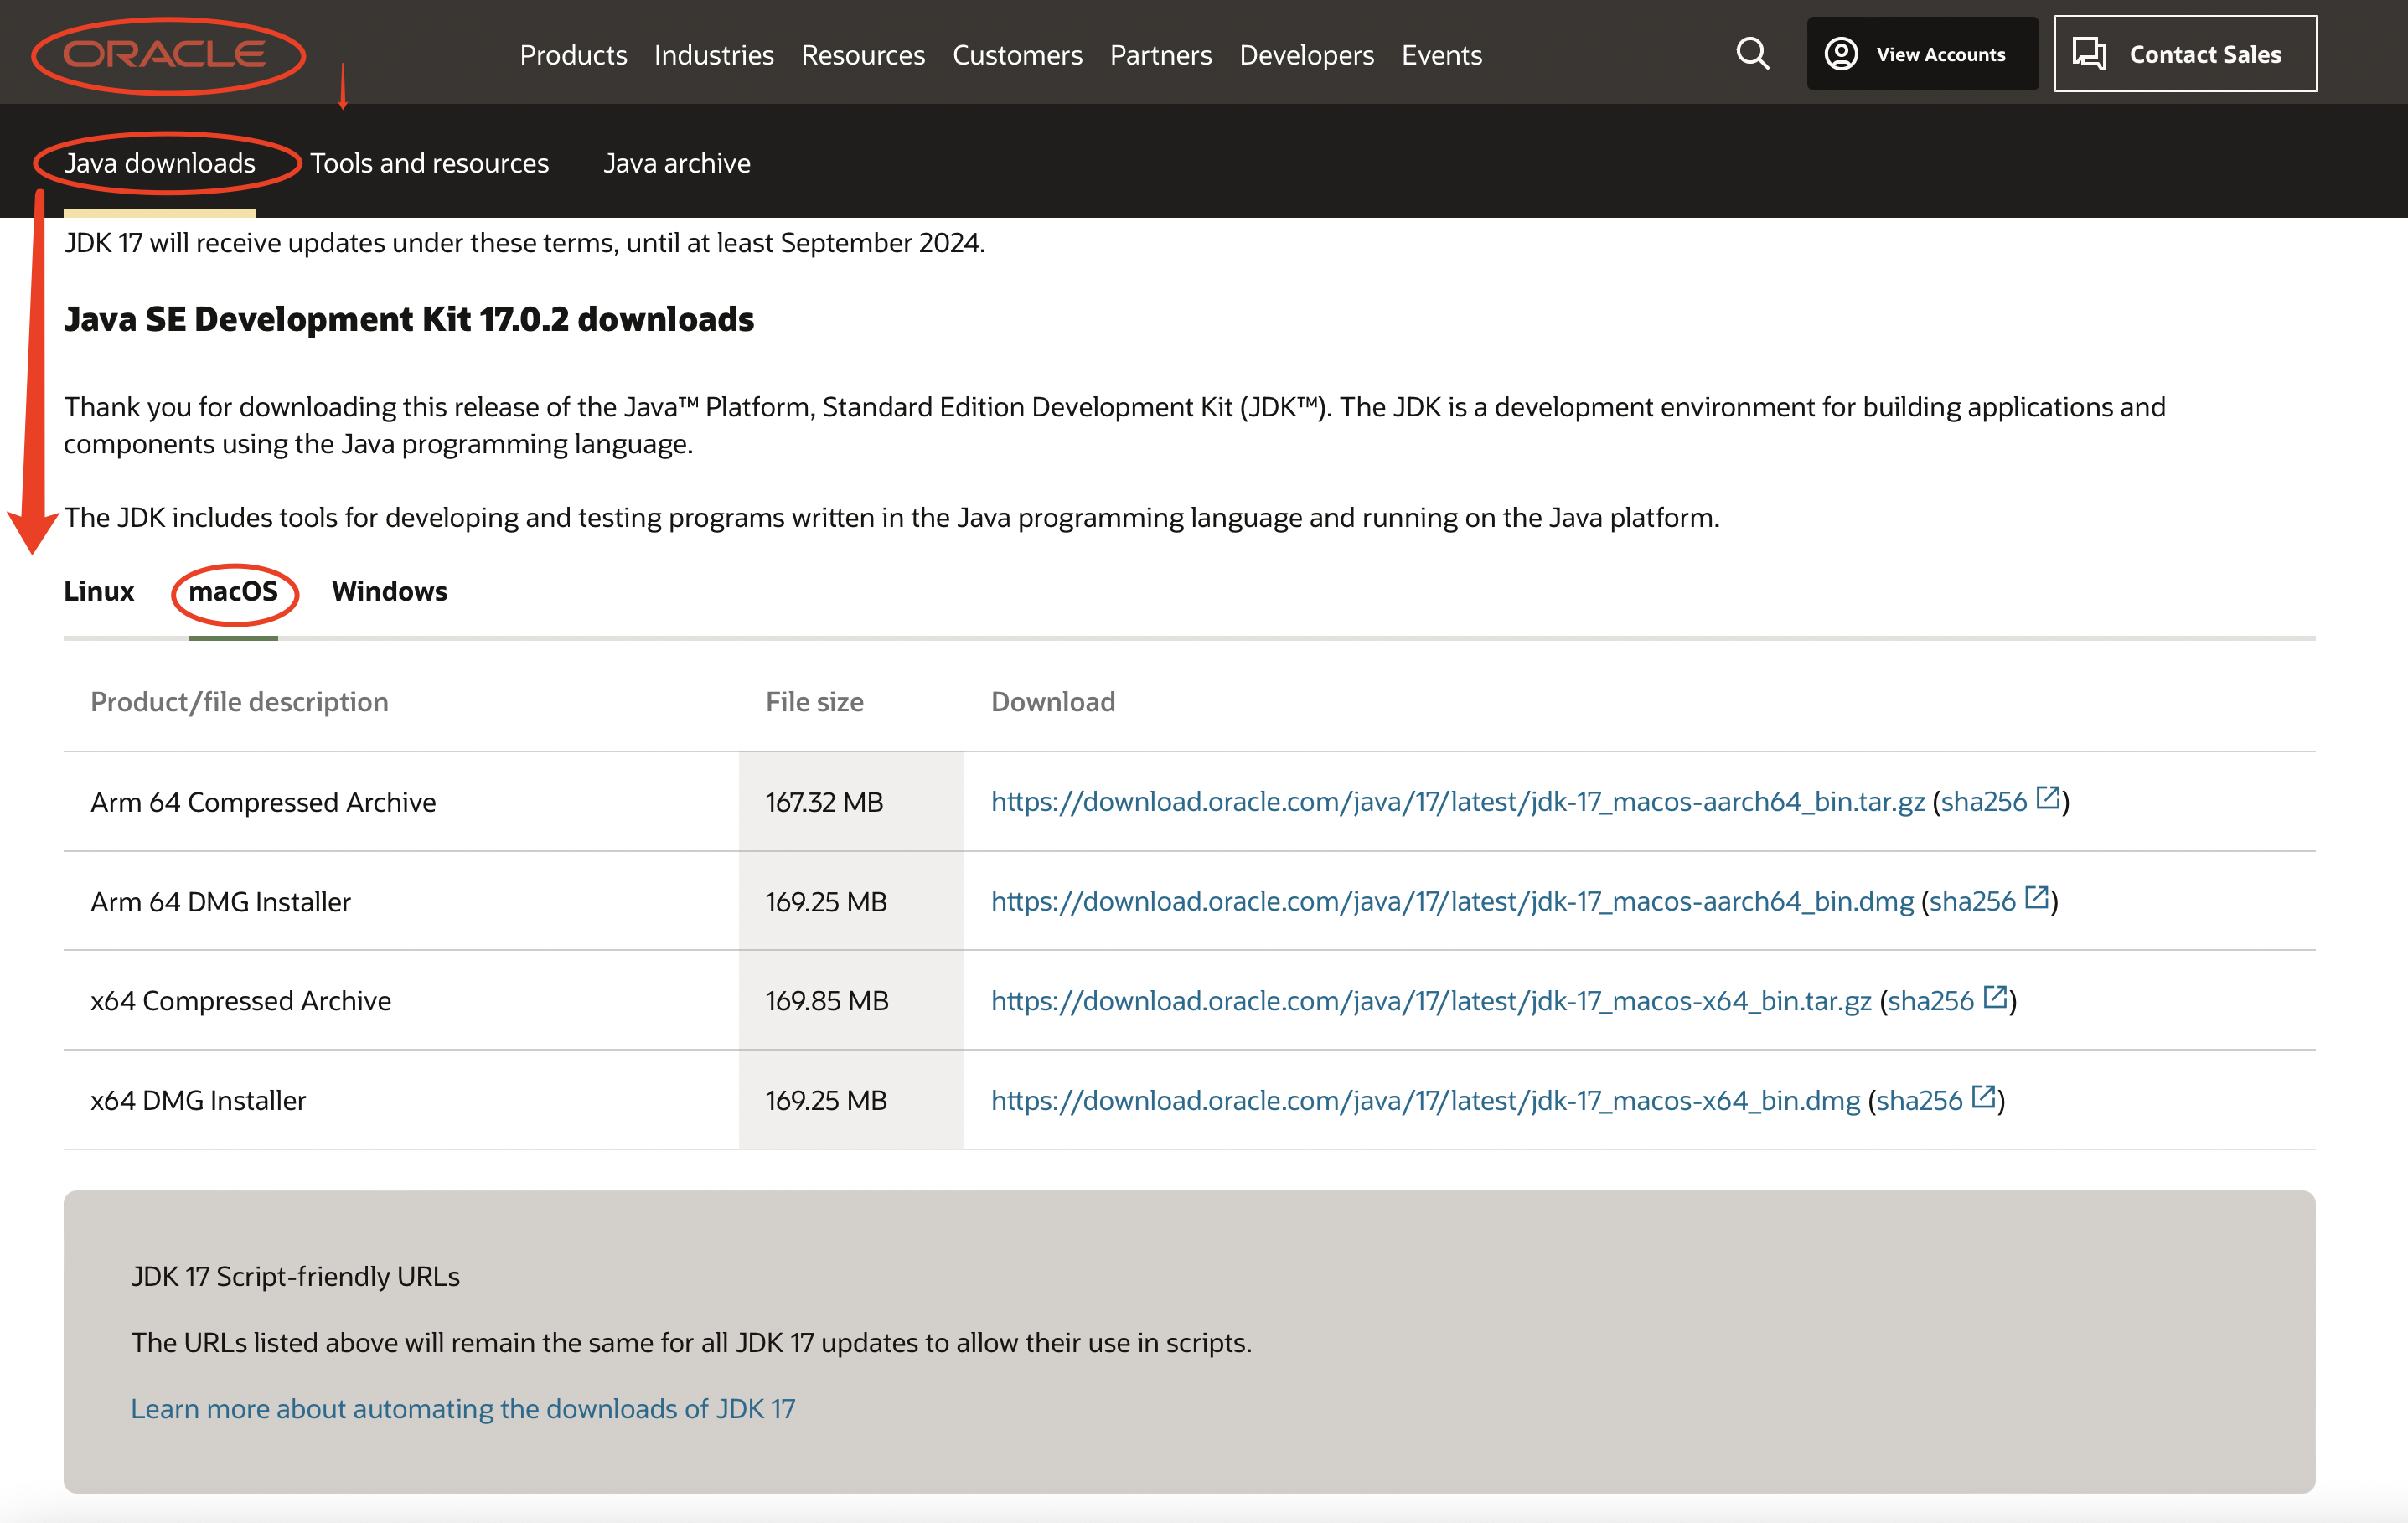
Task: Download the x64 DMG installer link
Action: click(x=1426, y=1101)
